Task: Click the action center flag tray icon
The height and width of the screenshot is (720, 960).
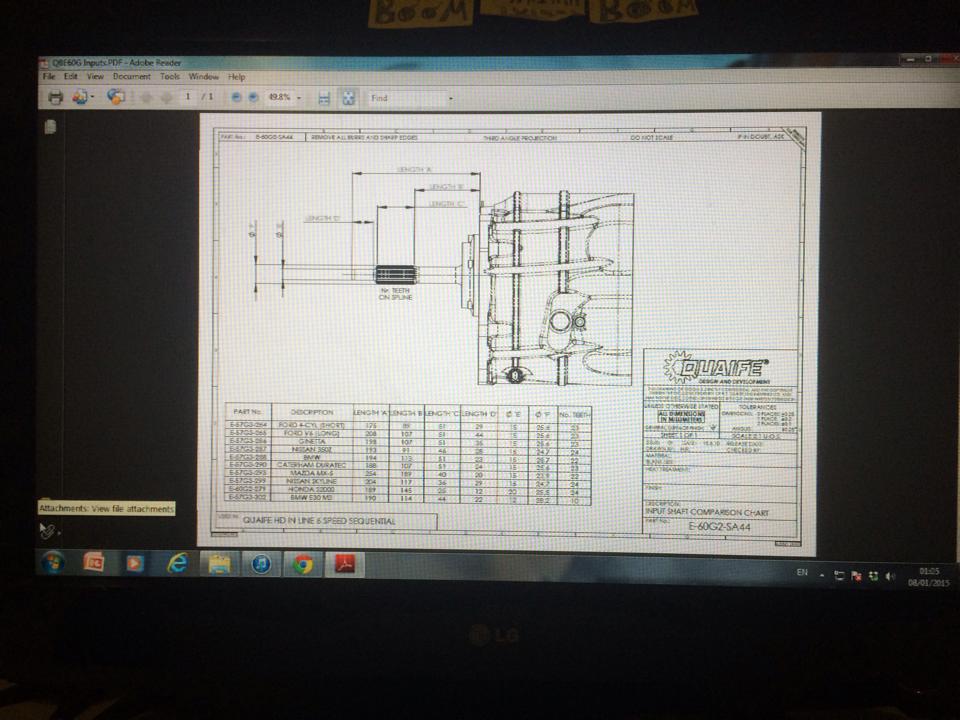Action: tap(857, 576)
